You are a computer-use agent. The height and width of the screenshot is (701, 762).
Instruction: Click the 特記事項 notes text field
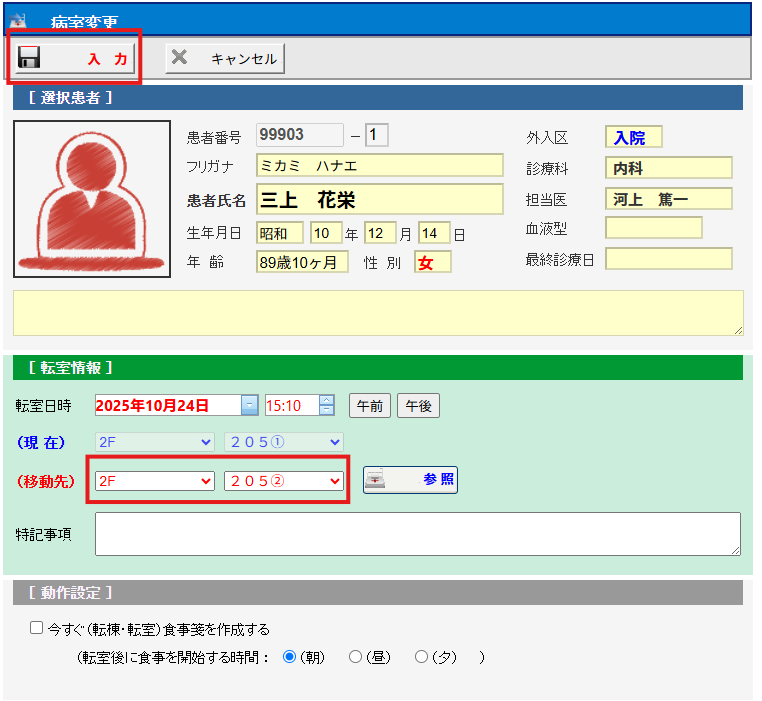(417, 534)
